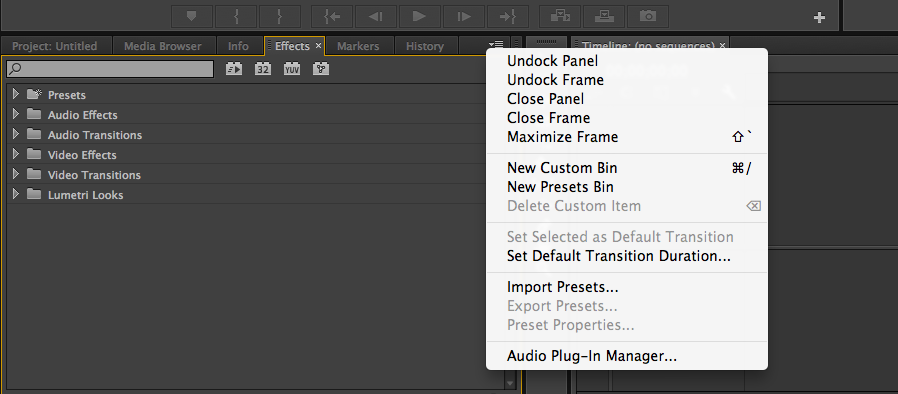Select the Lumetri Looks row label
Screen dimensions: 898x394
[85, 195]
